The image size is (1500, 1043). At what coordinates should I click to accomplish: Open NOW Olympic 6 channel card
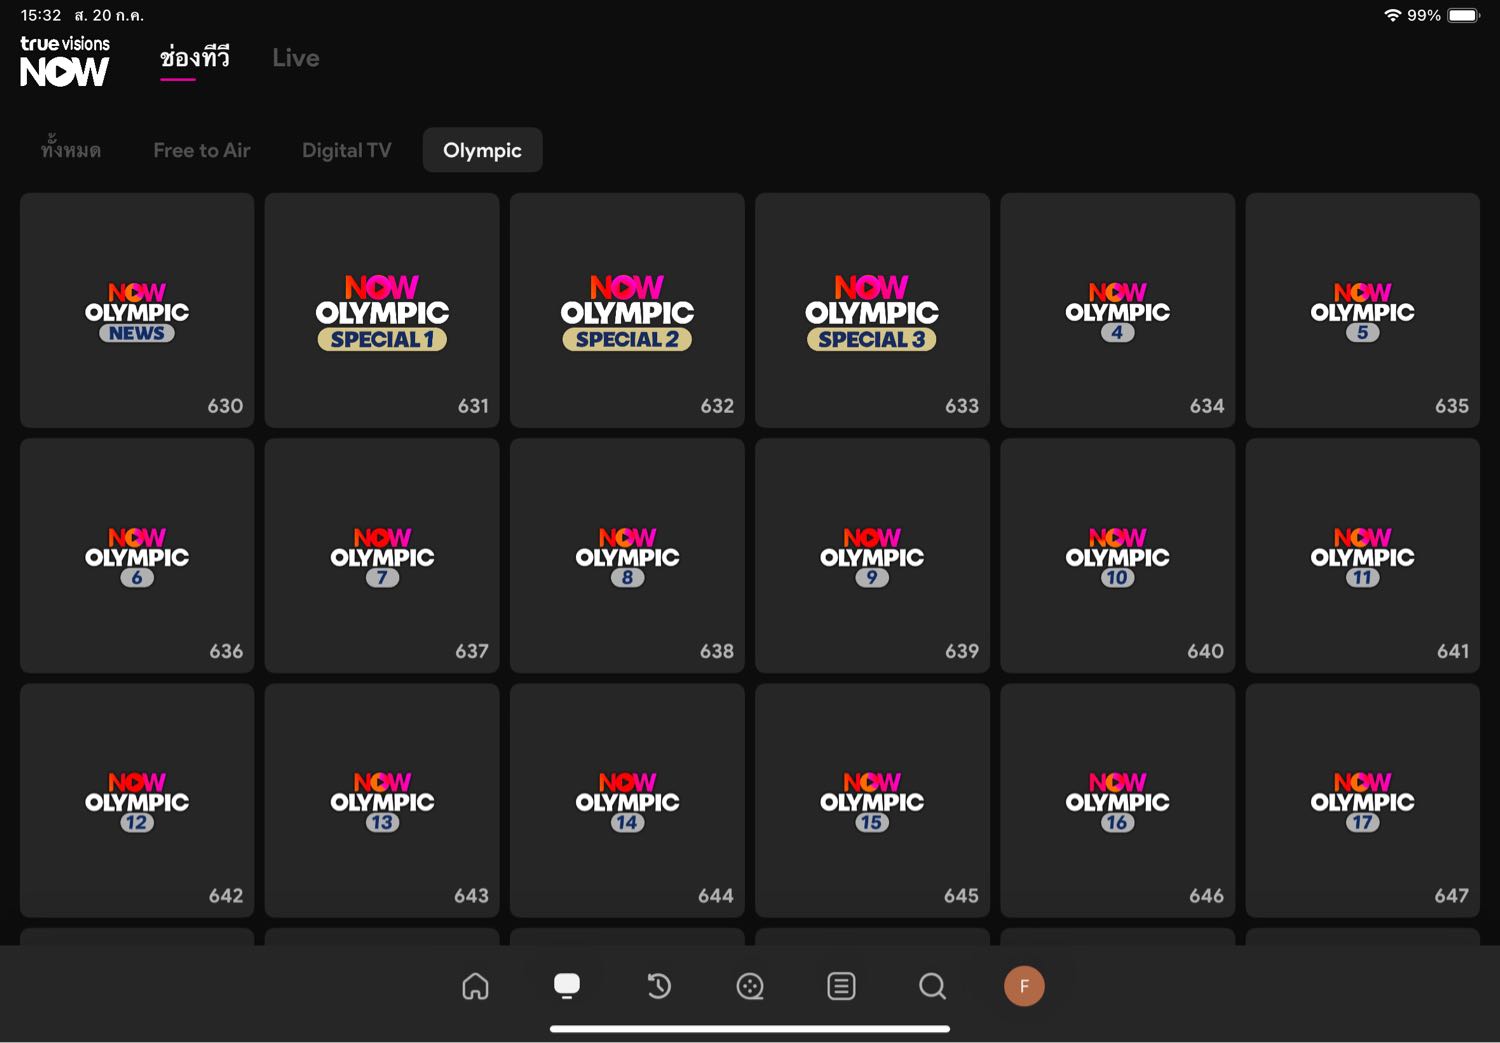click(137, 555)
